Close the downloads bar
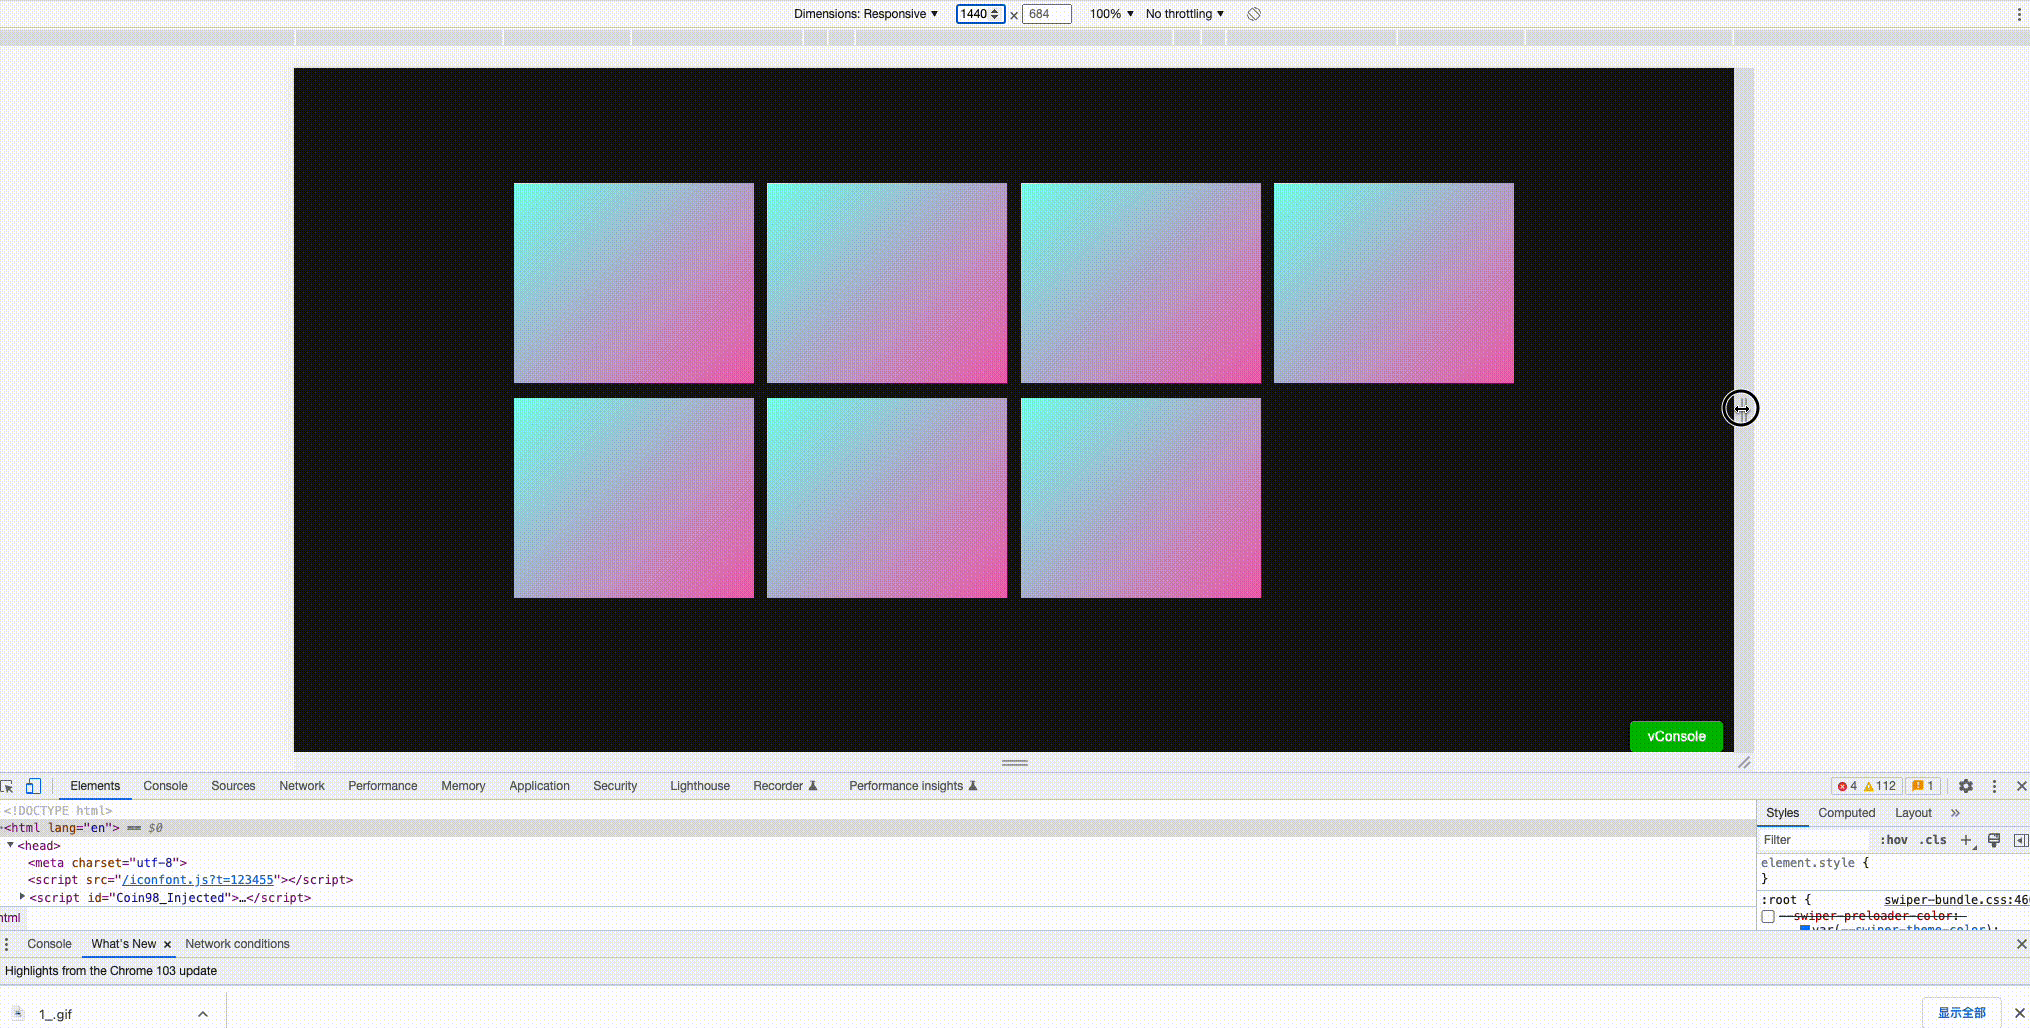Viewport: 2030px width, 1028px height. coord(2019,1013)
